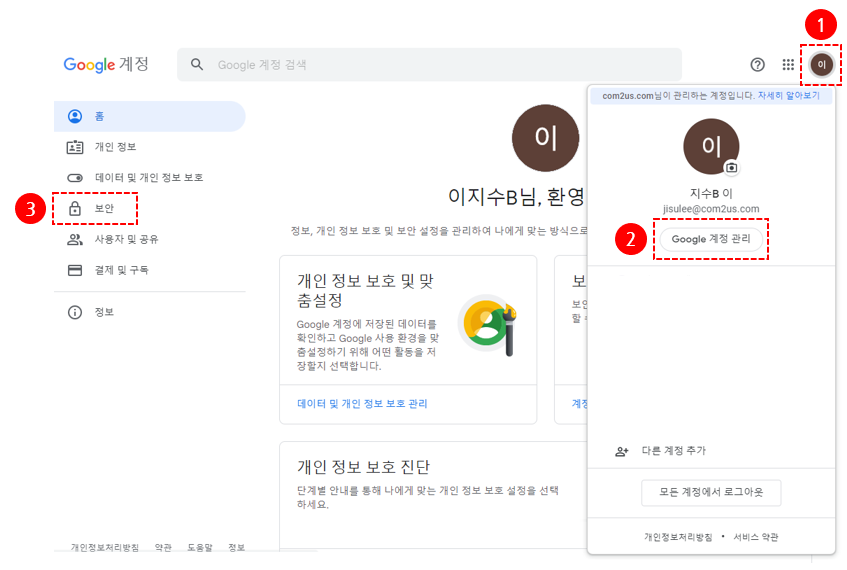Image resolution: width=847 pixels, height=570 pixels.
Task: Open footer 도움말 link
Action: 200,547
